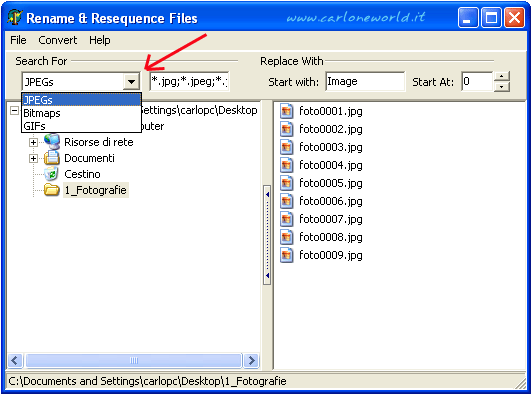Click the application icon in the title bar
Image resolution: width=531 pixels, height=396 pixels.
point(15,17)
